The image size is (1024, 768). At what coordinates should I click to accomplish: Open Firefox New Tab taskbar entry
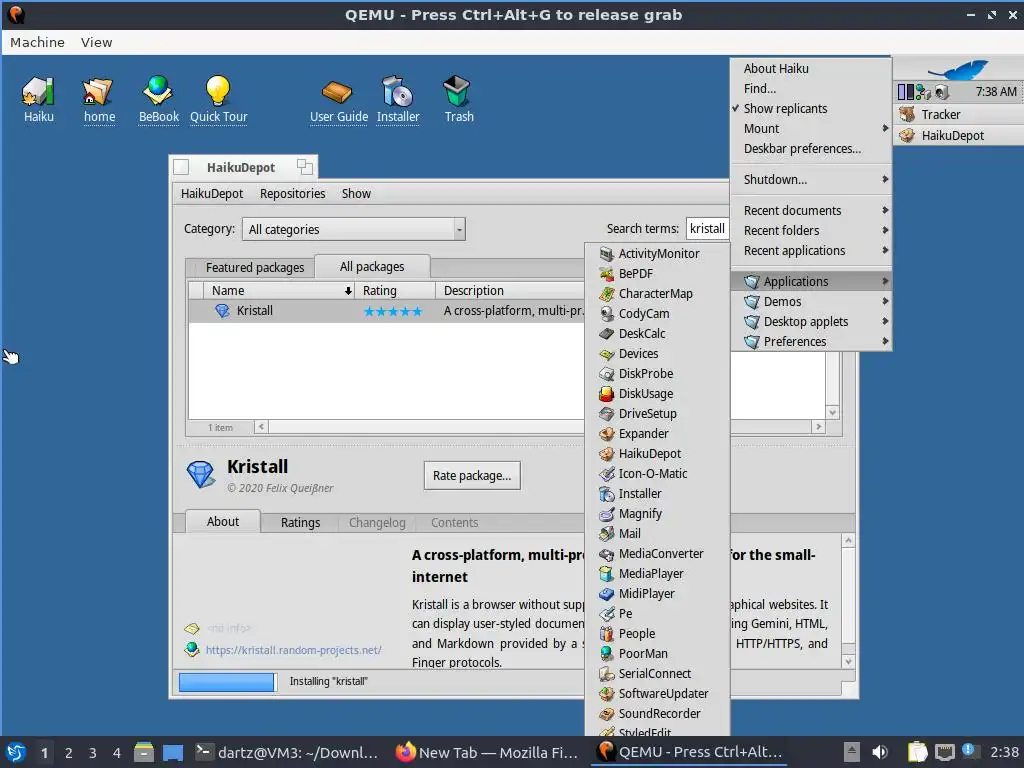(x=487, y=753)
